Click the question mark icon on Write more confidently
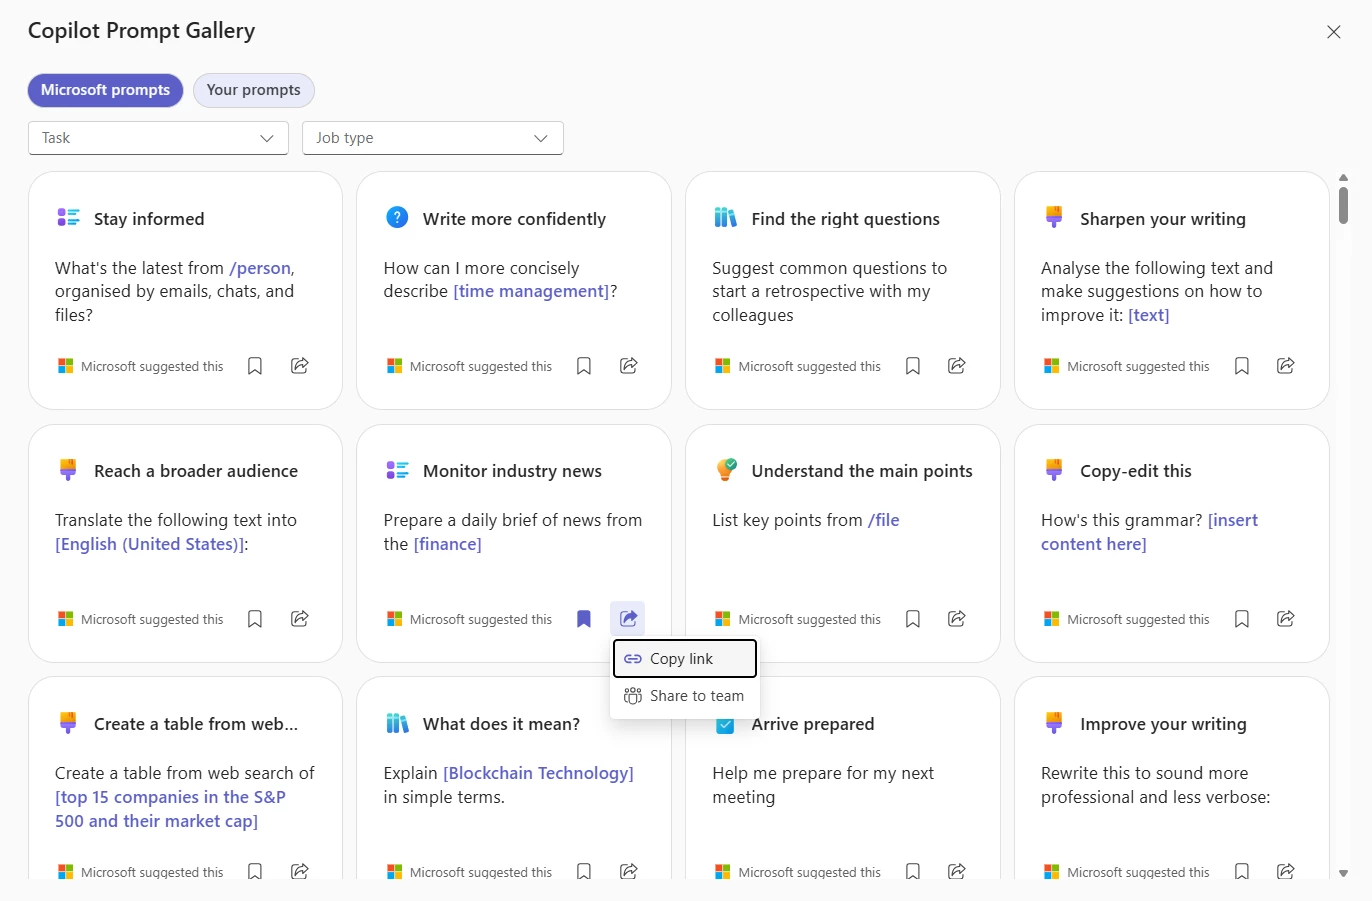 (x=397, y=217)
